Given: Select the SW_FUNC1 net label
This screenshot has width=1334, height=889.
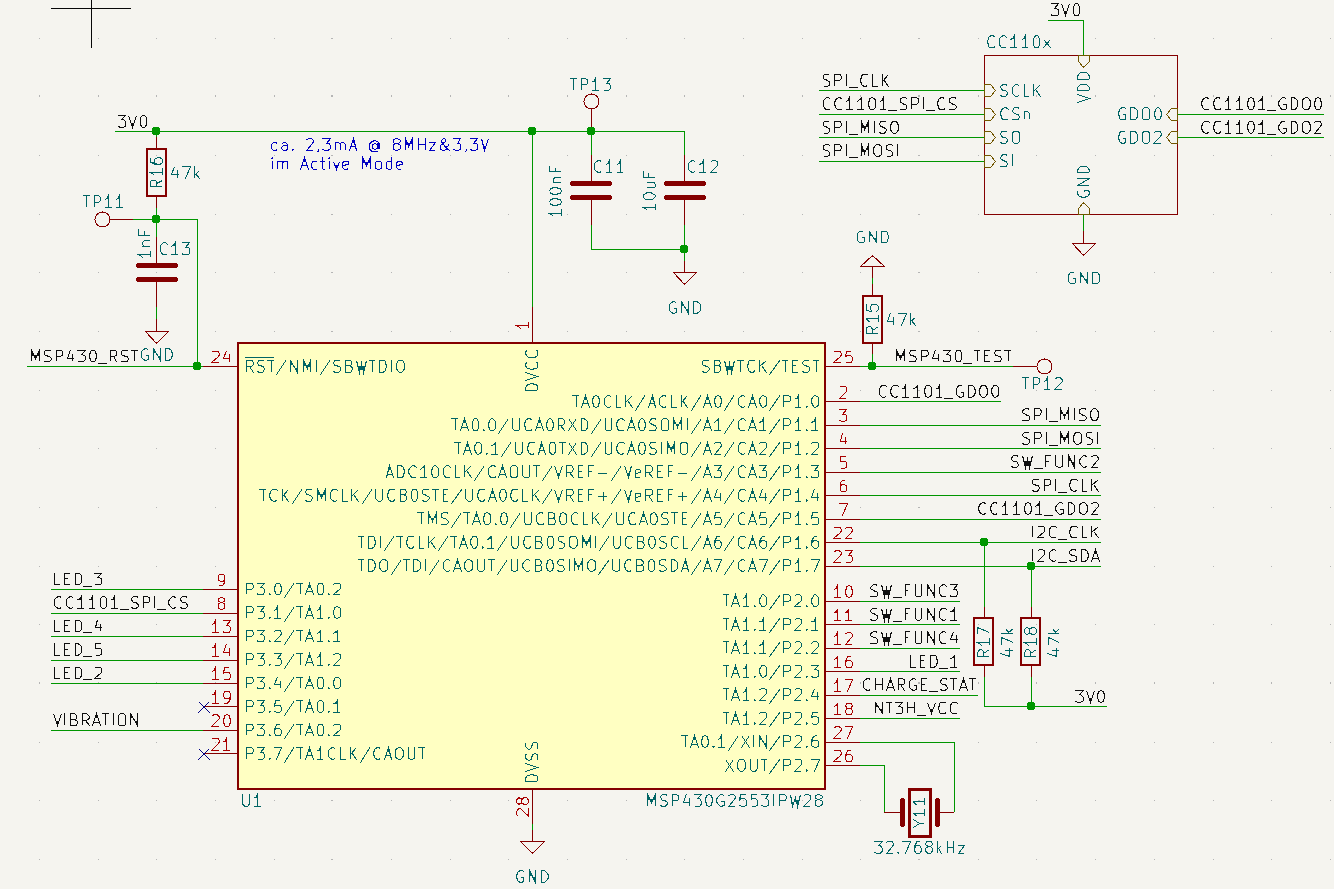Looking at the screenshot, I should [914, 614].
